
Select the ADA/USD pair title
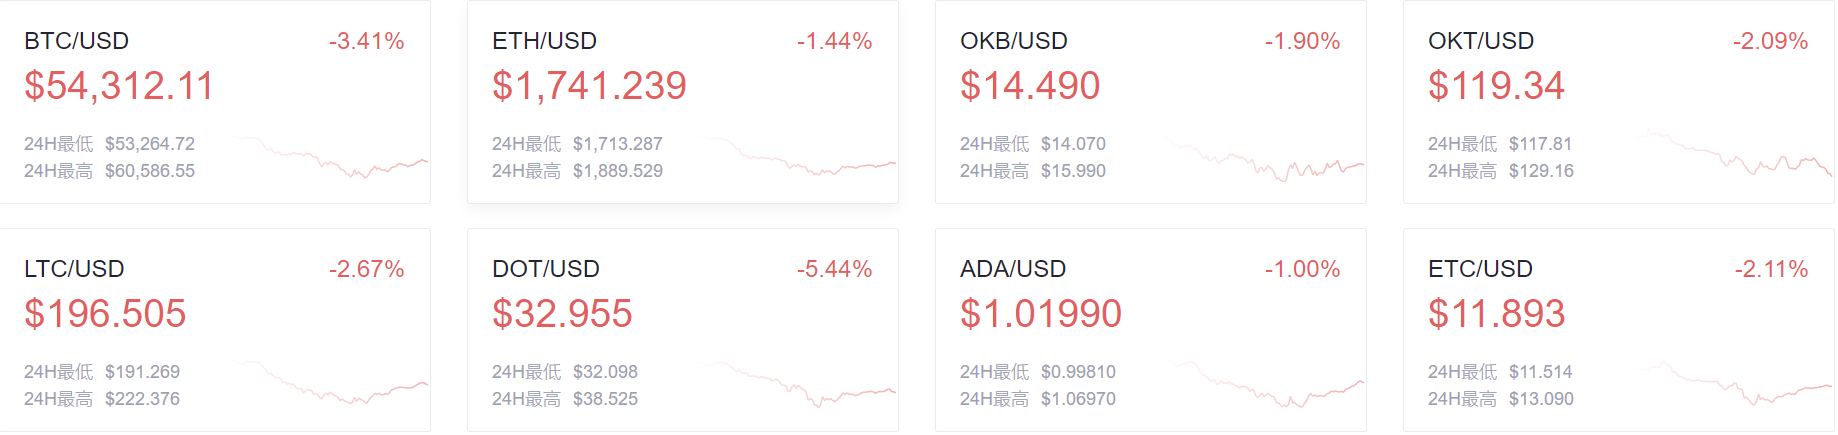[x=1013, y=269]
